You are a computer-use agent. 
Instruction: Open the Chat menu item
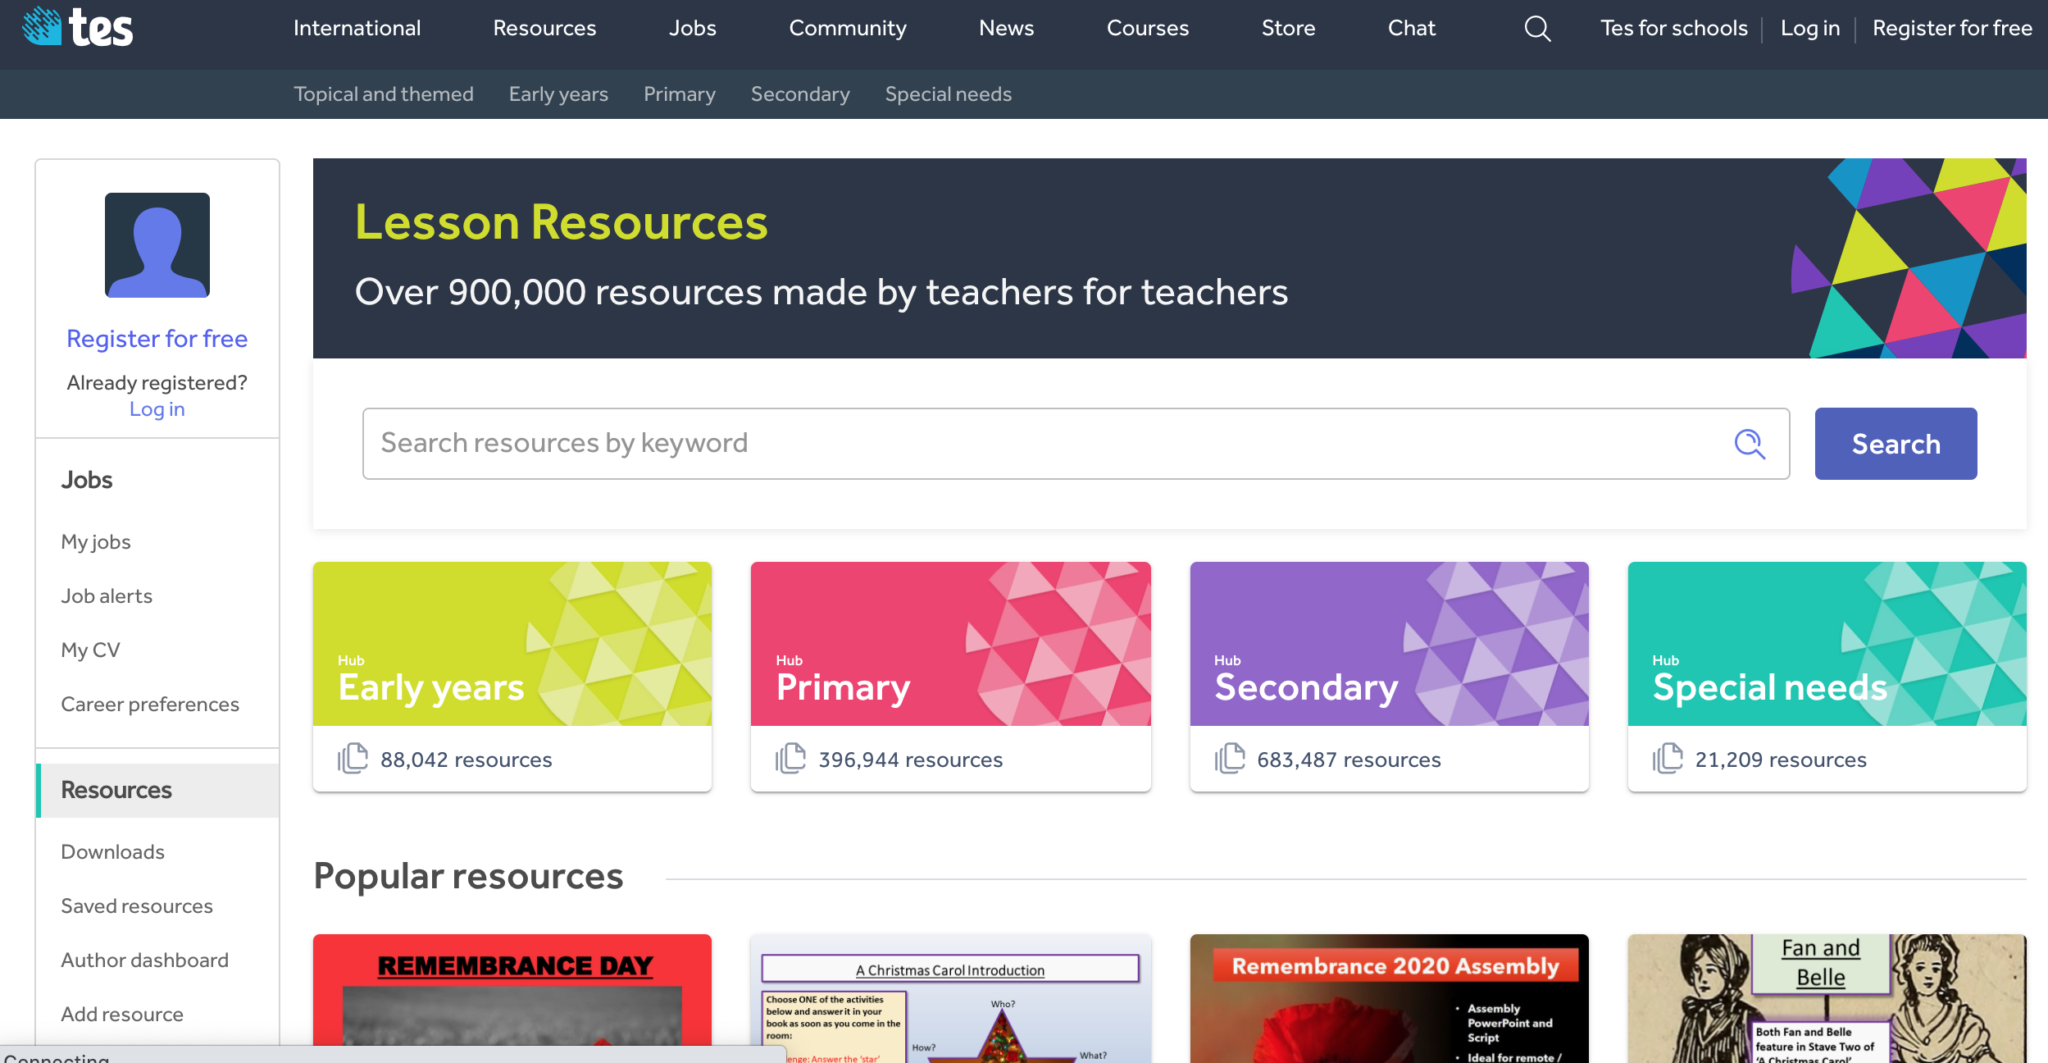click(1411, 28)
